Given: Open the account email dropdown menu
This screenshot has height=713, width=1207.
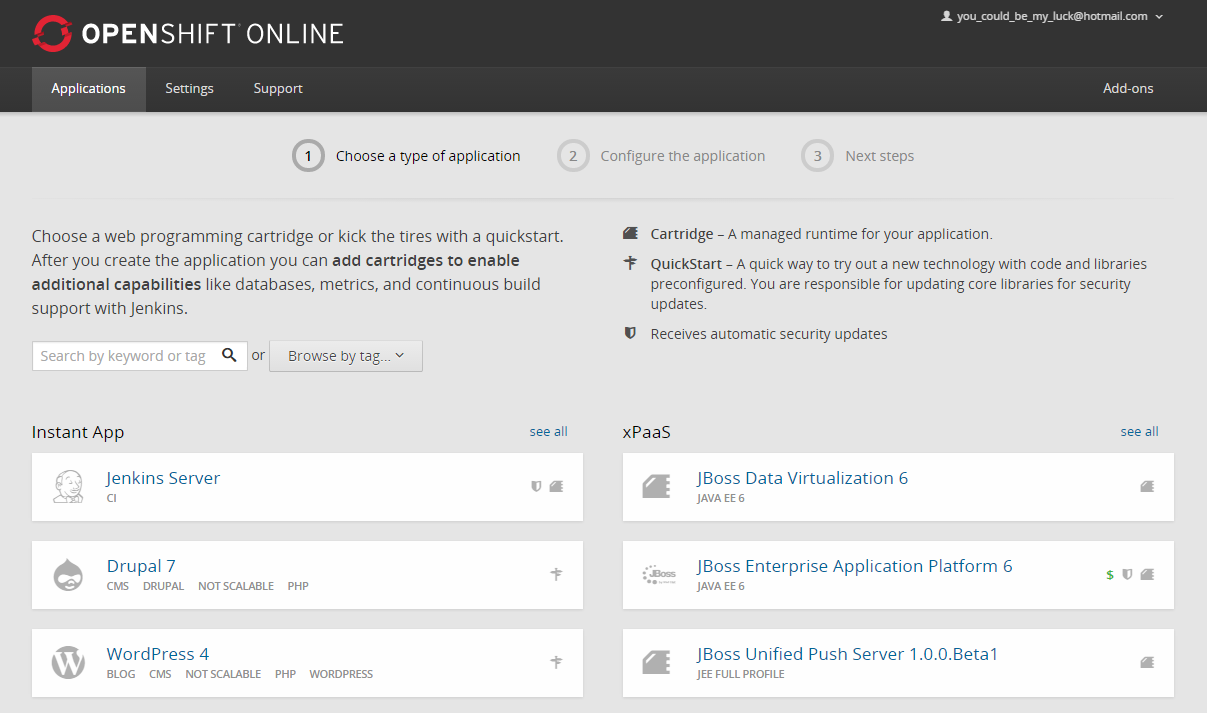Looking at the screenshot, I should [1053, 16].
